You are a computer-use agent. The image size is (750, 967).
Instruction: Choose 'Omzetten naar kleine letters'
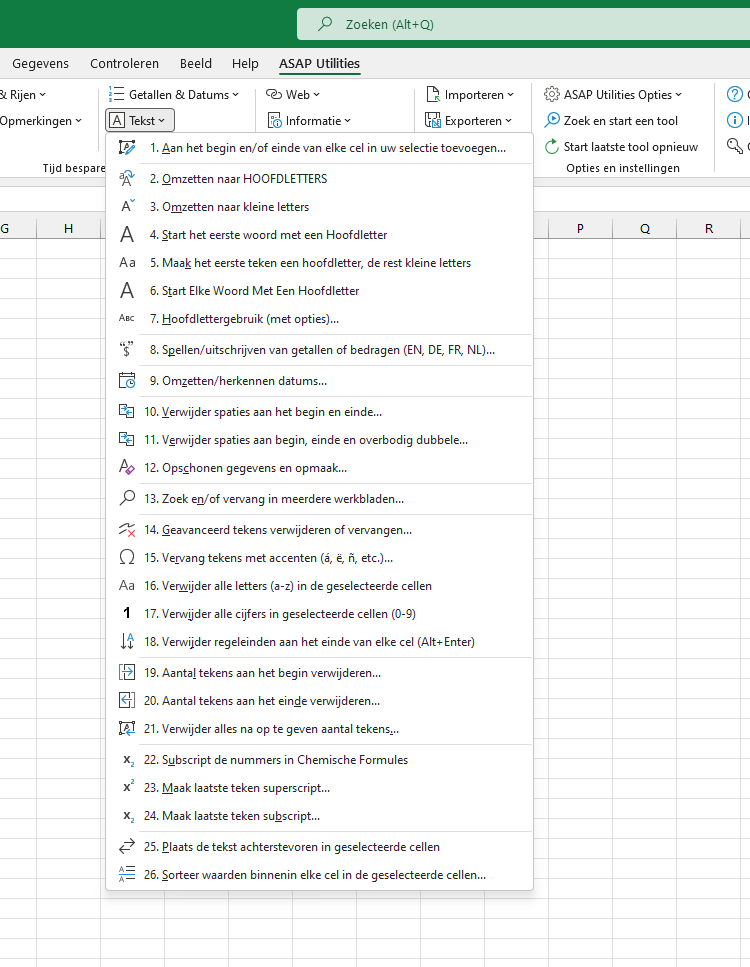(319, 207)
